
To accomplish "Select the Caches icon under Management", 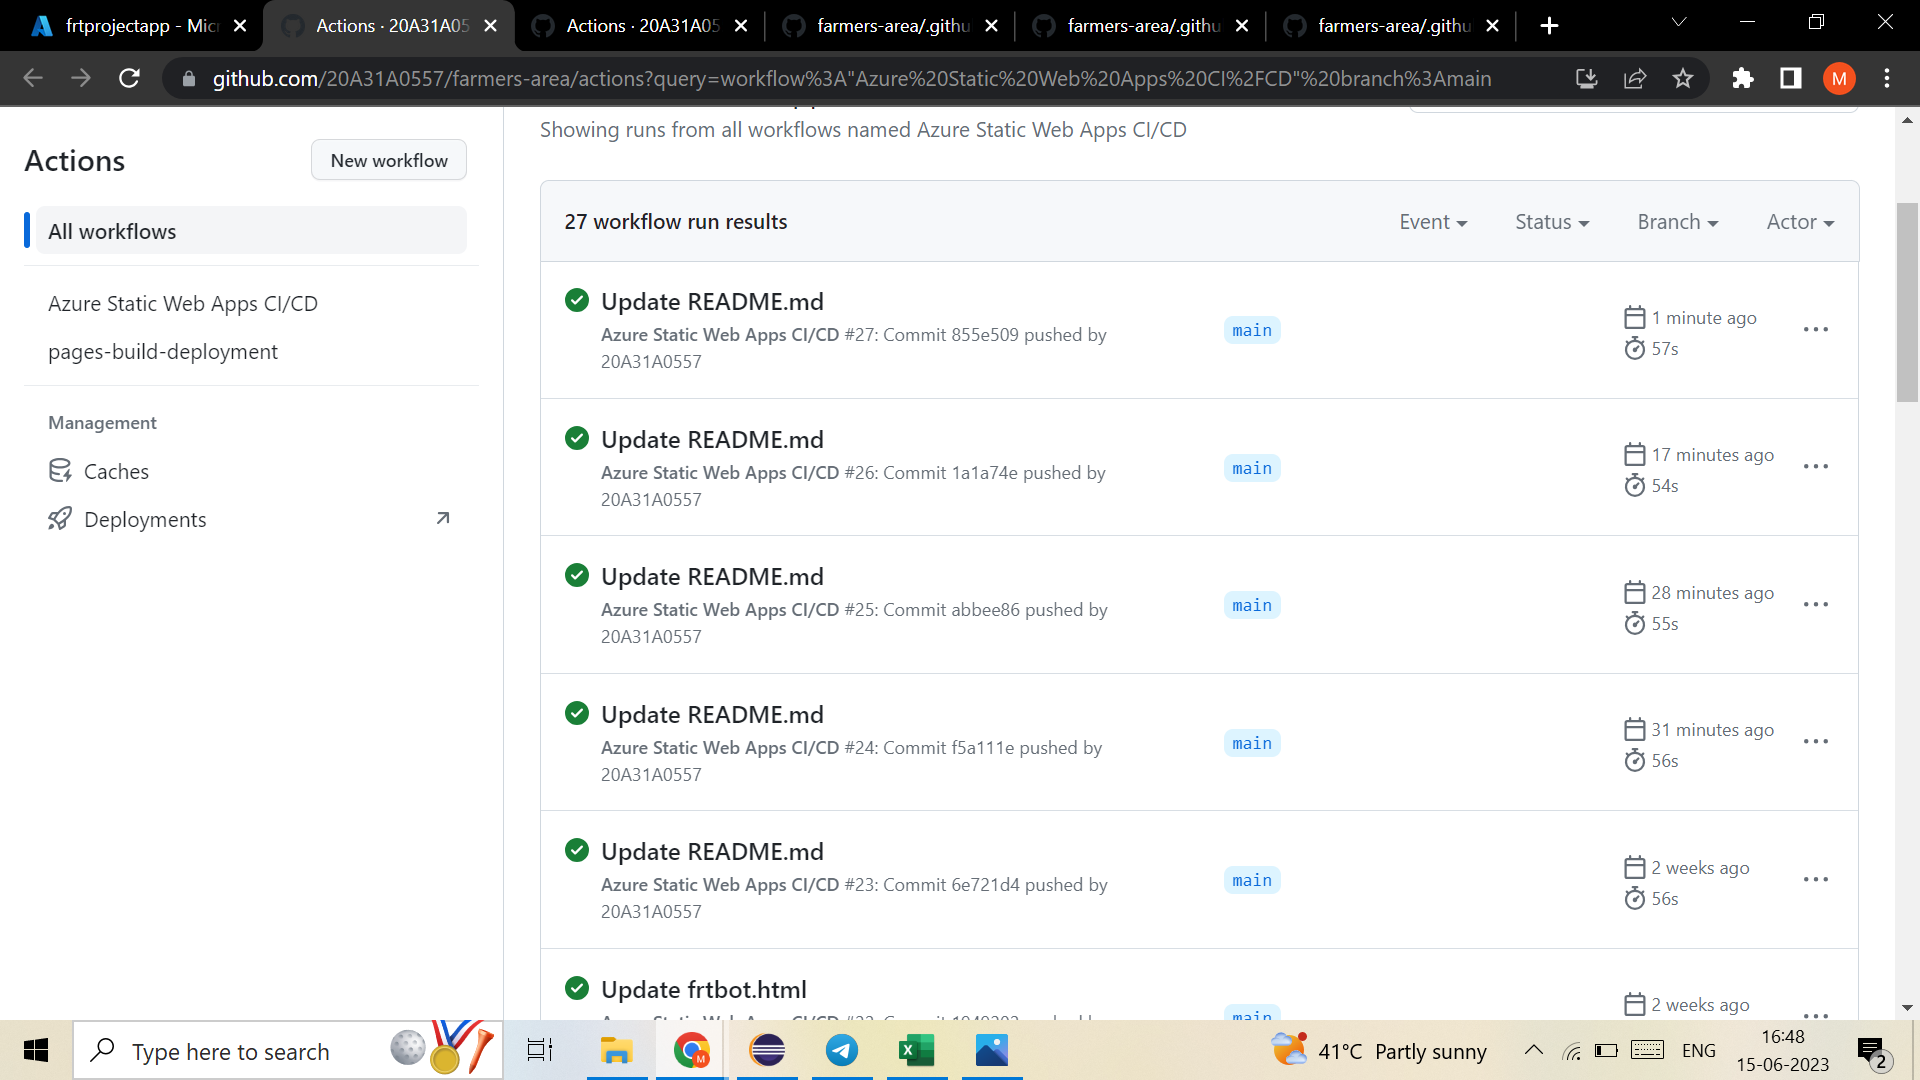I will pos(61,470).
